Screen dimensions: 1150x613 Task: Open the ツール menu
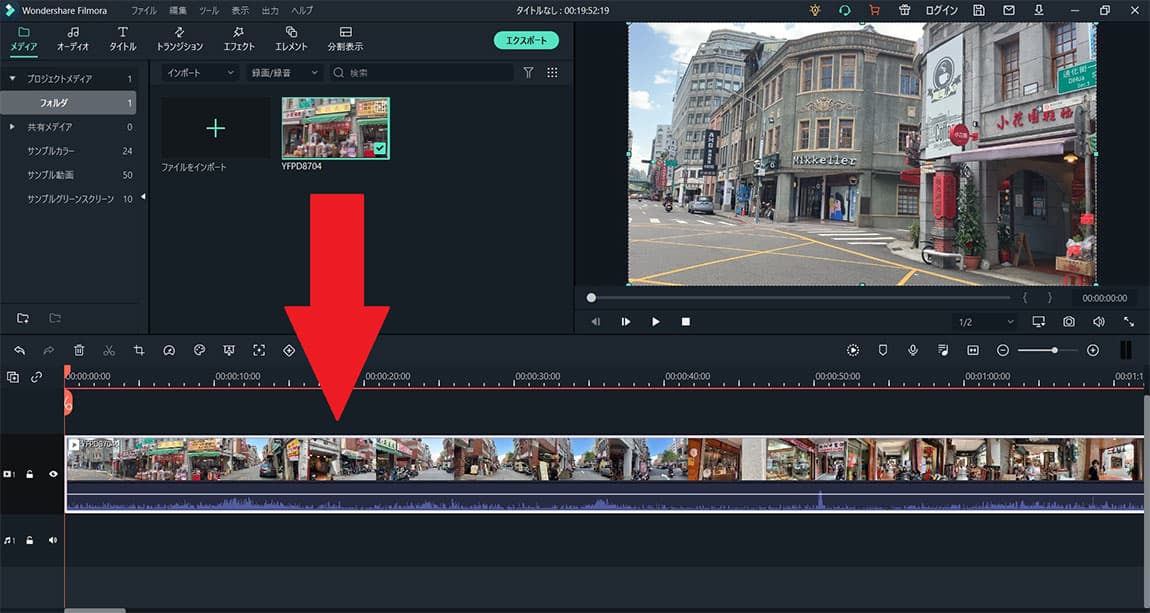(209, 10)
